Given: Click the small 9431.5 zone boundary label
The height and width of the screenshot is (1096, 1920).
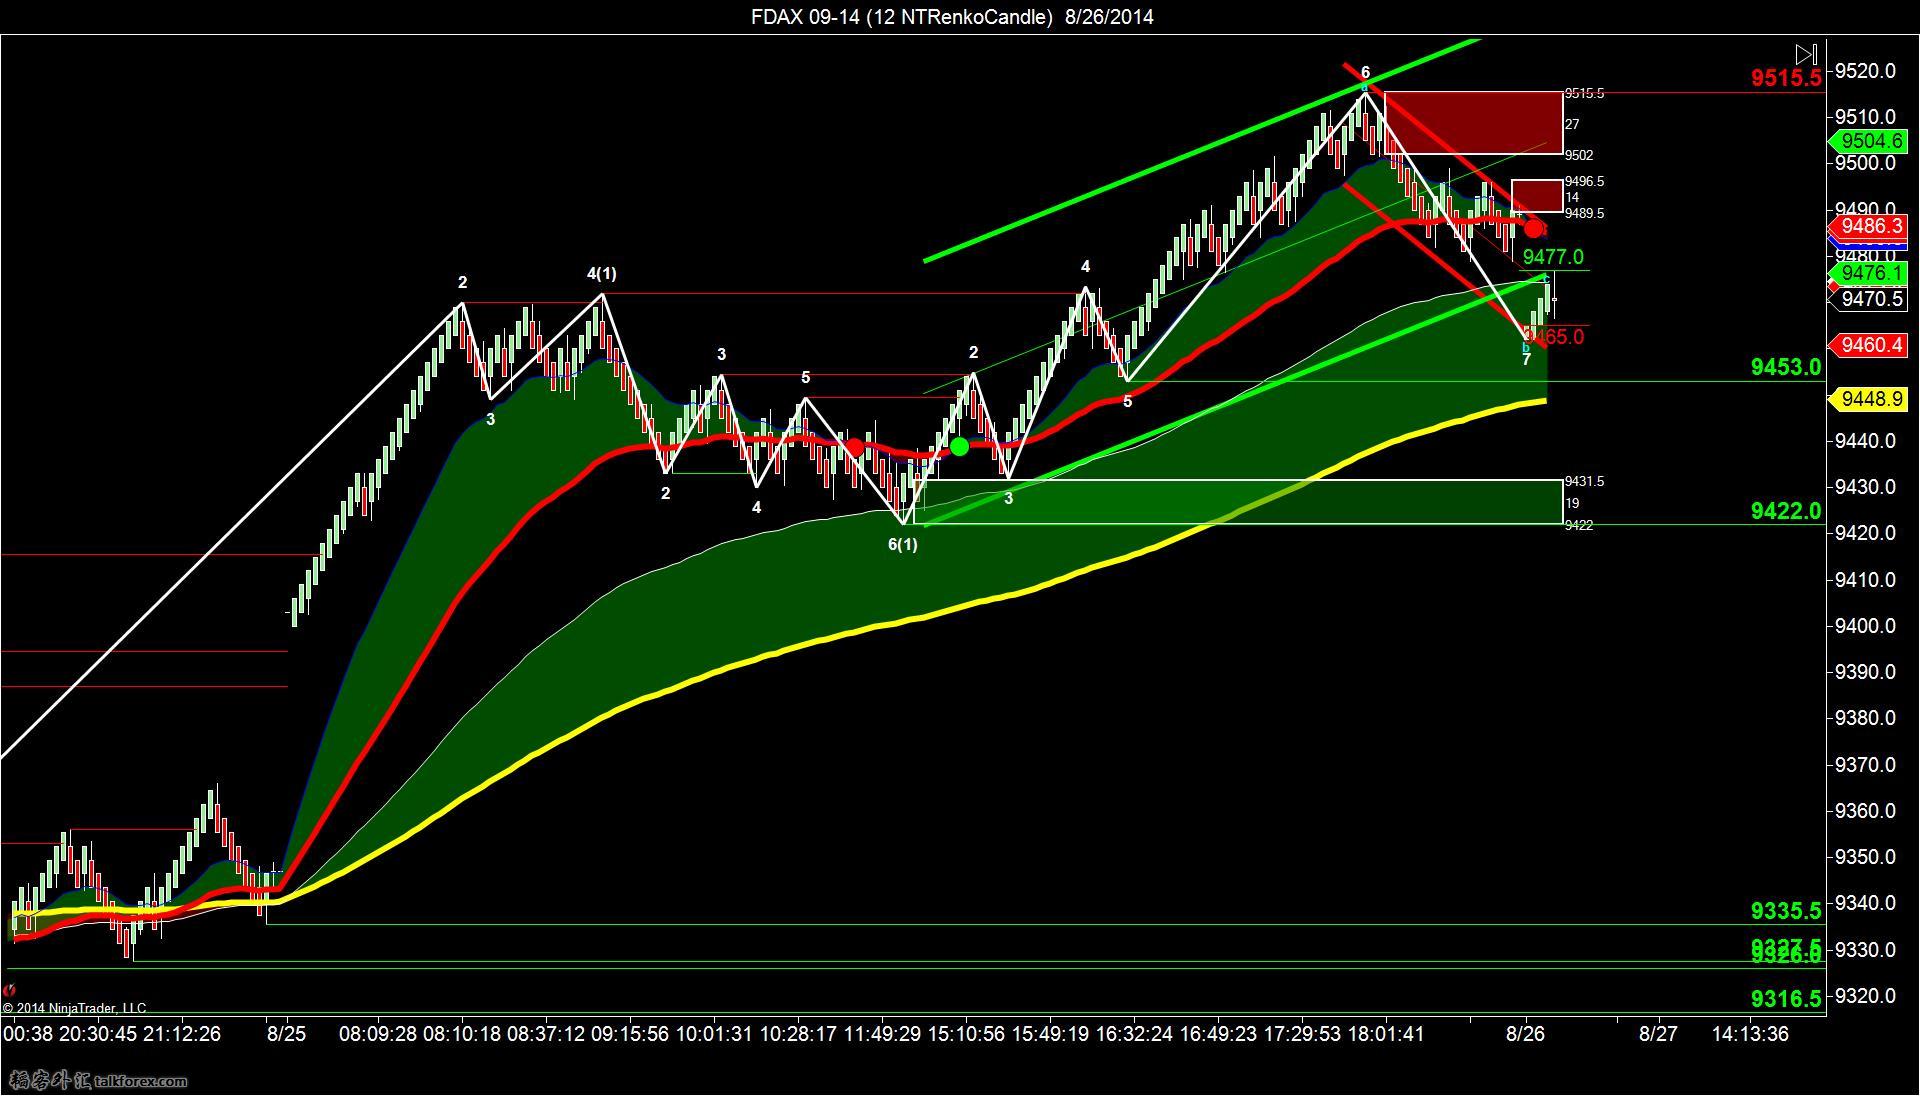Looking at the screenshot, I should coord(1584,482).
